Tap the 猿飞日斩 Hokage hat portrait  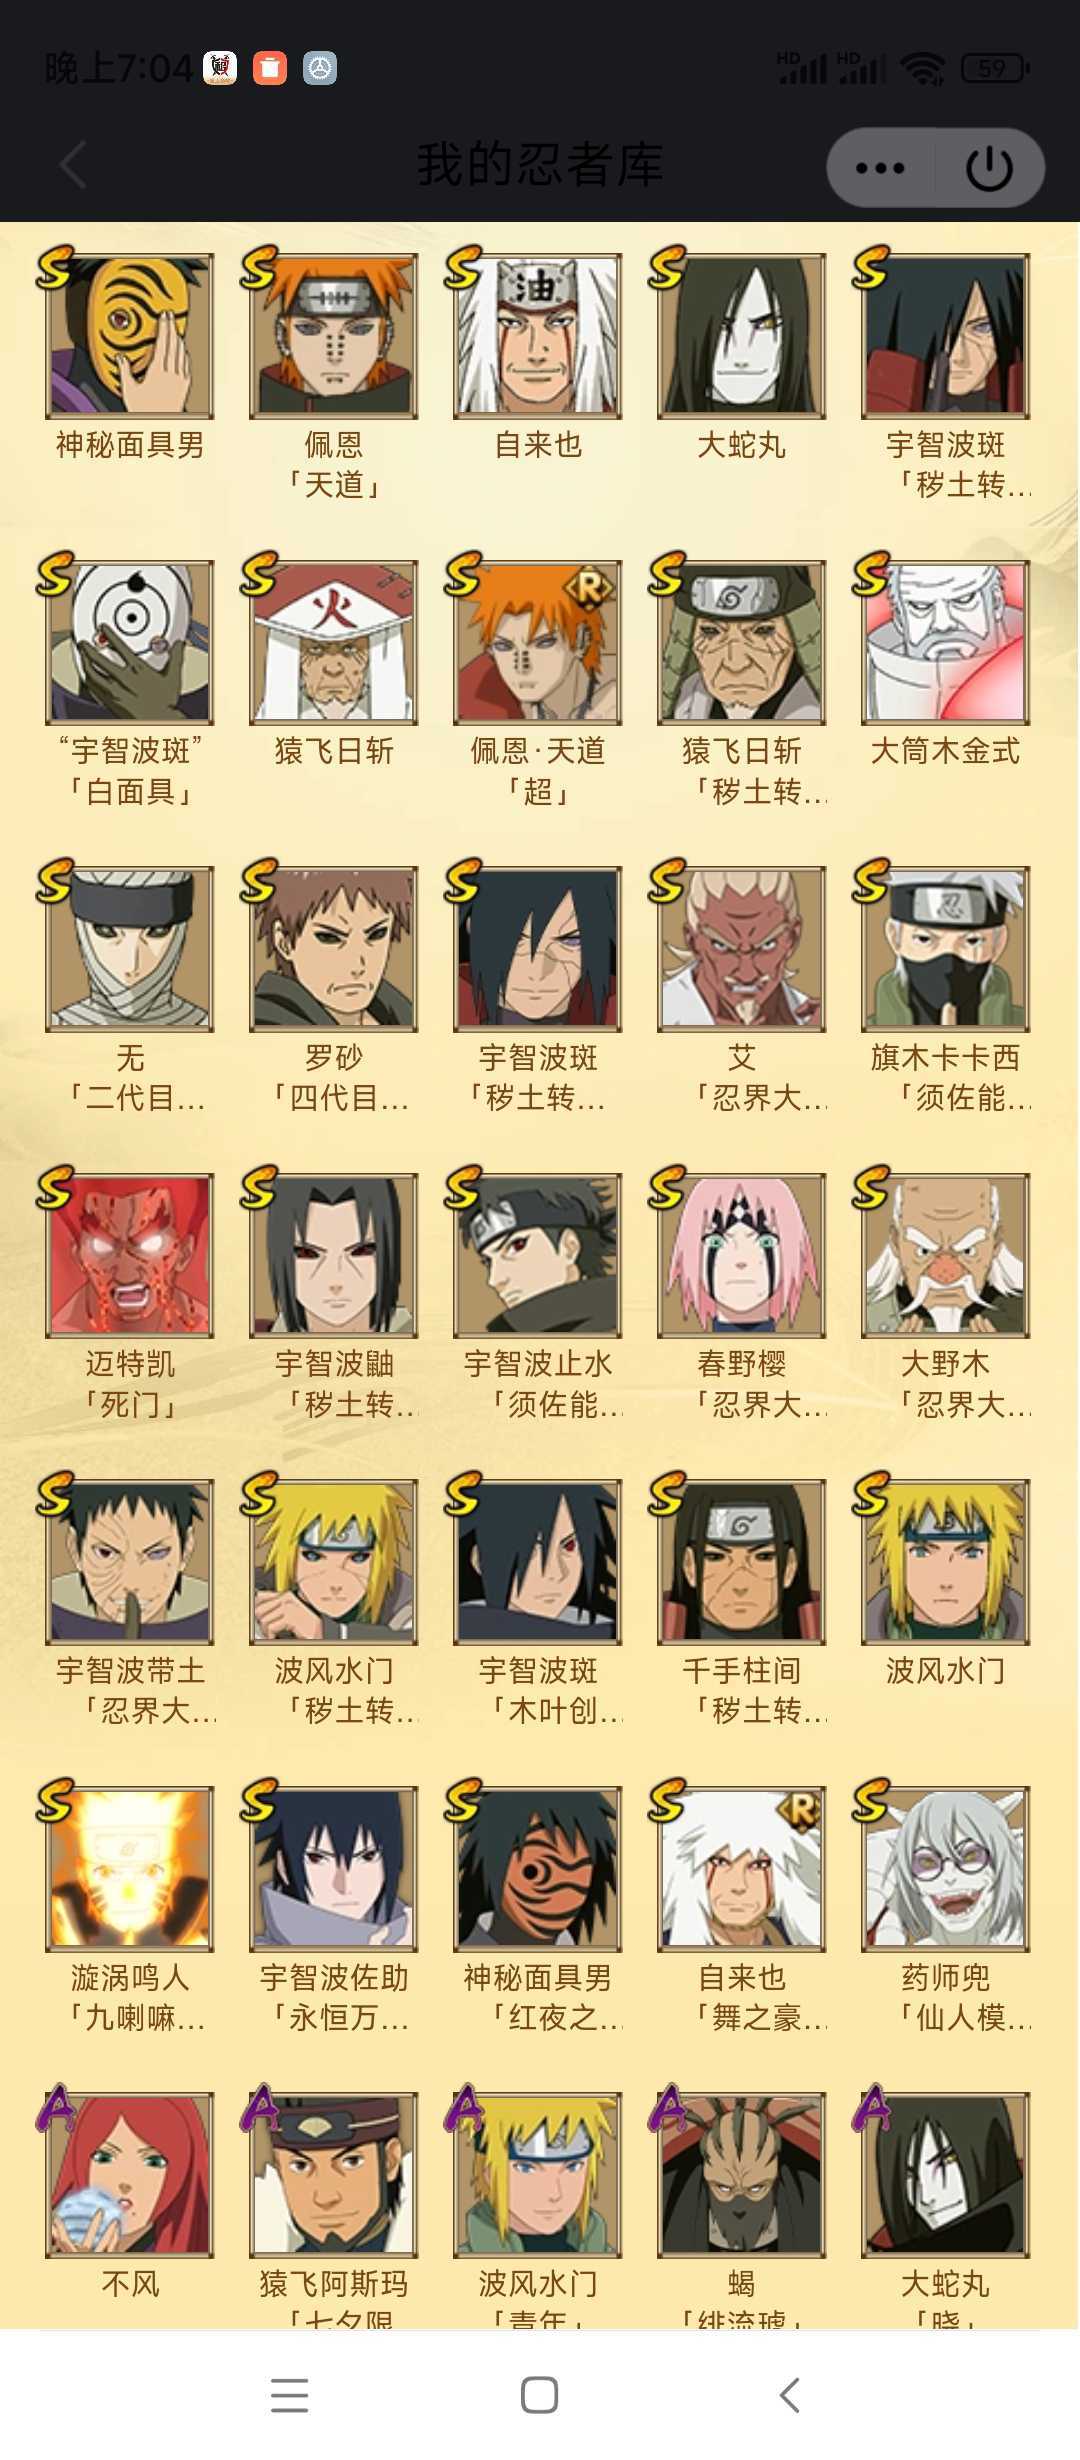pyautogui.click(x=334, y=642)
